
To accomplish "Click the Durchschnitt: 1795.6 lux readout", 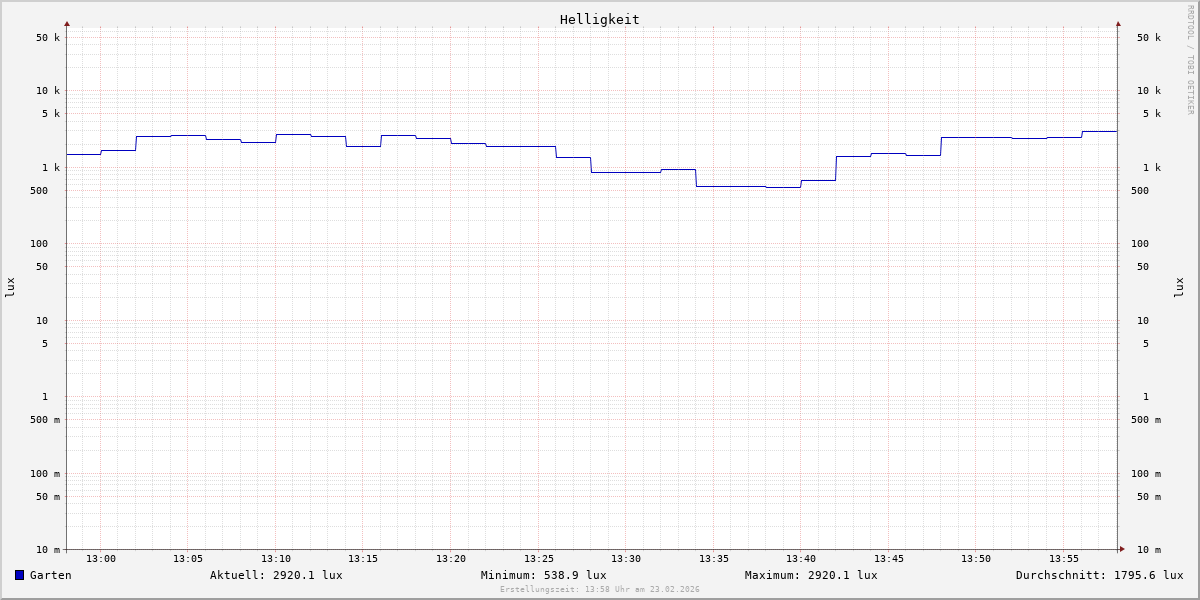I will 1099,575.
